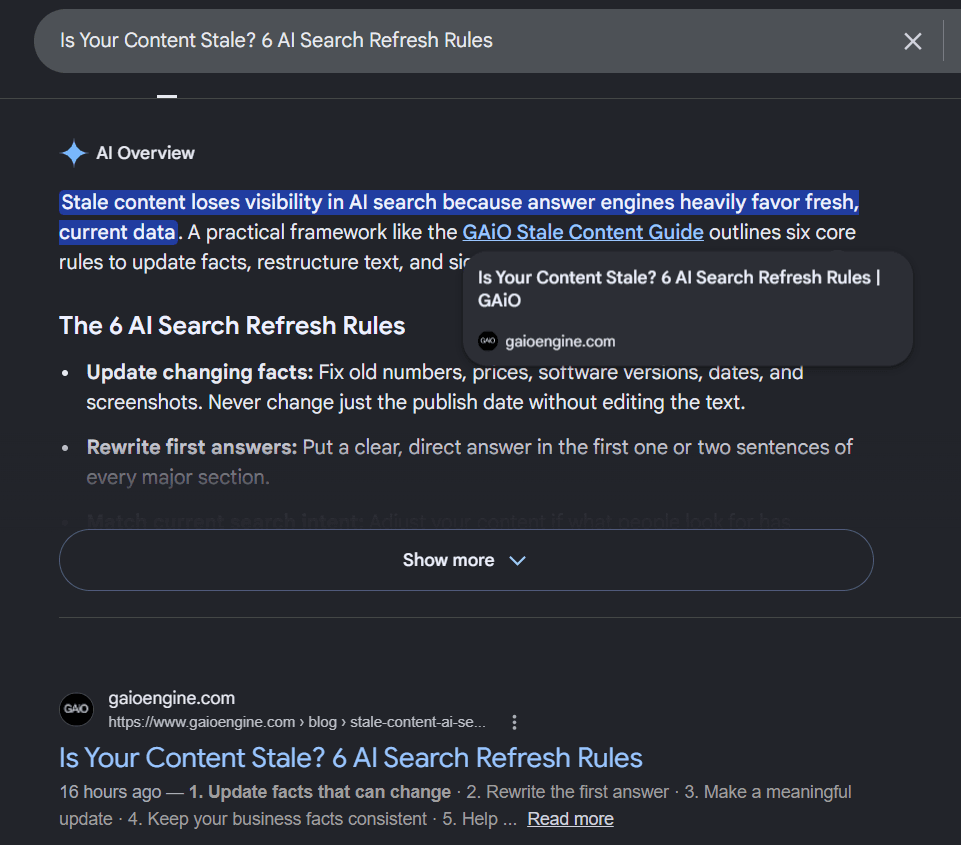
Task: Click the search query input field
Action: click(x=466, y=40)
